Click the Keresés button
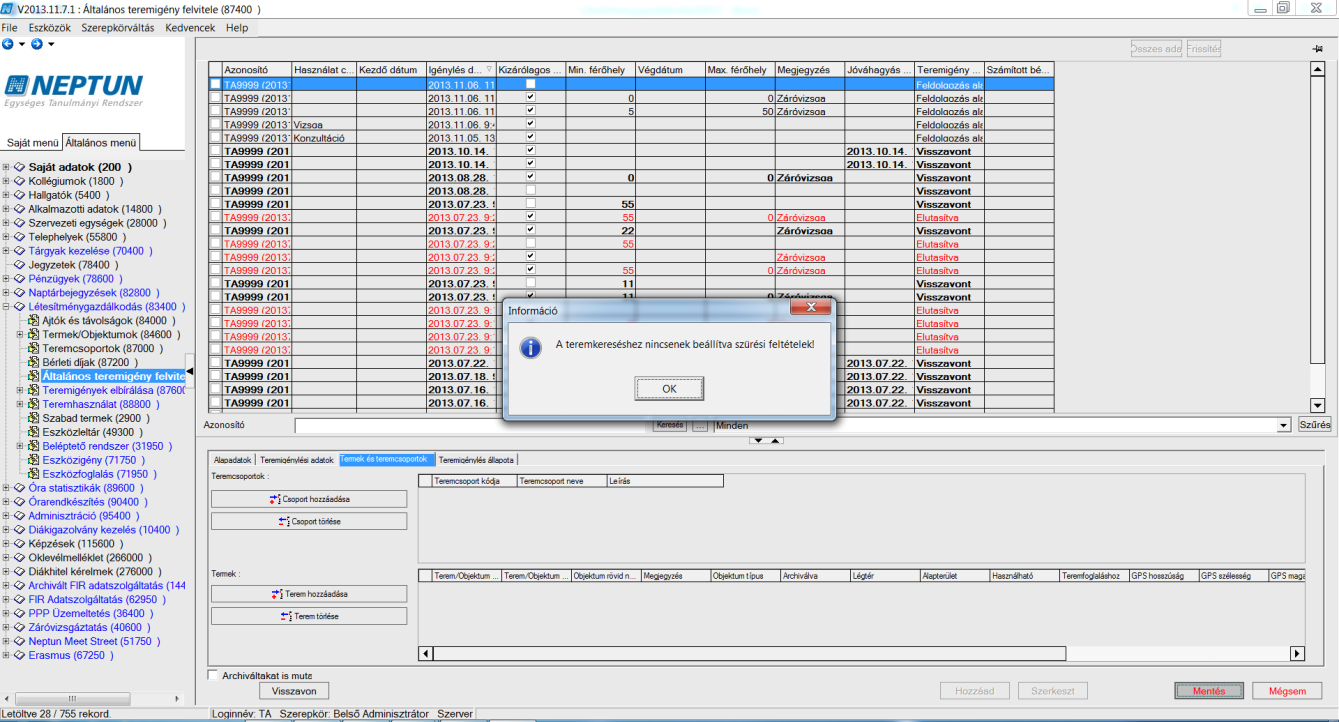The width and height of the screenshot is (1339, 722). pos(671,425)
